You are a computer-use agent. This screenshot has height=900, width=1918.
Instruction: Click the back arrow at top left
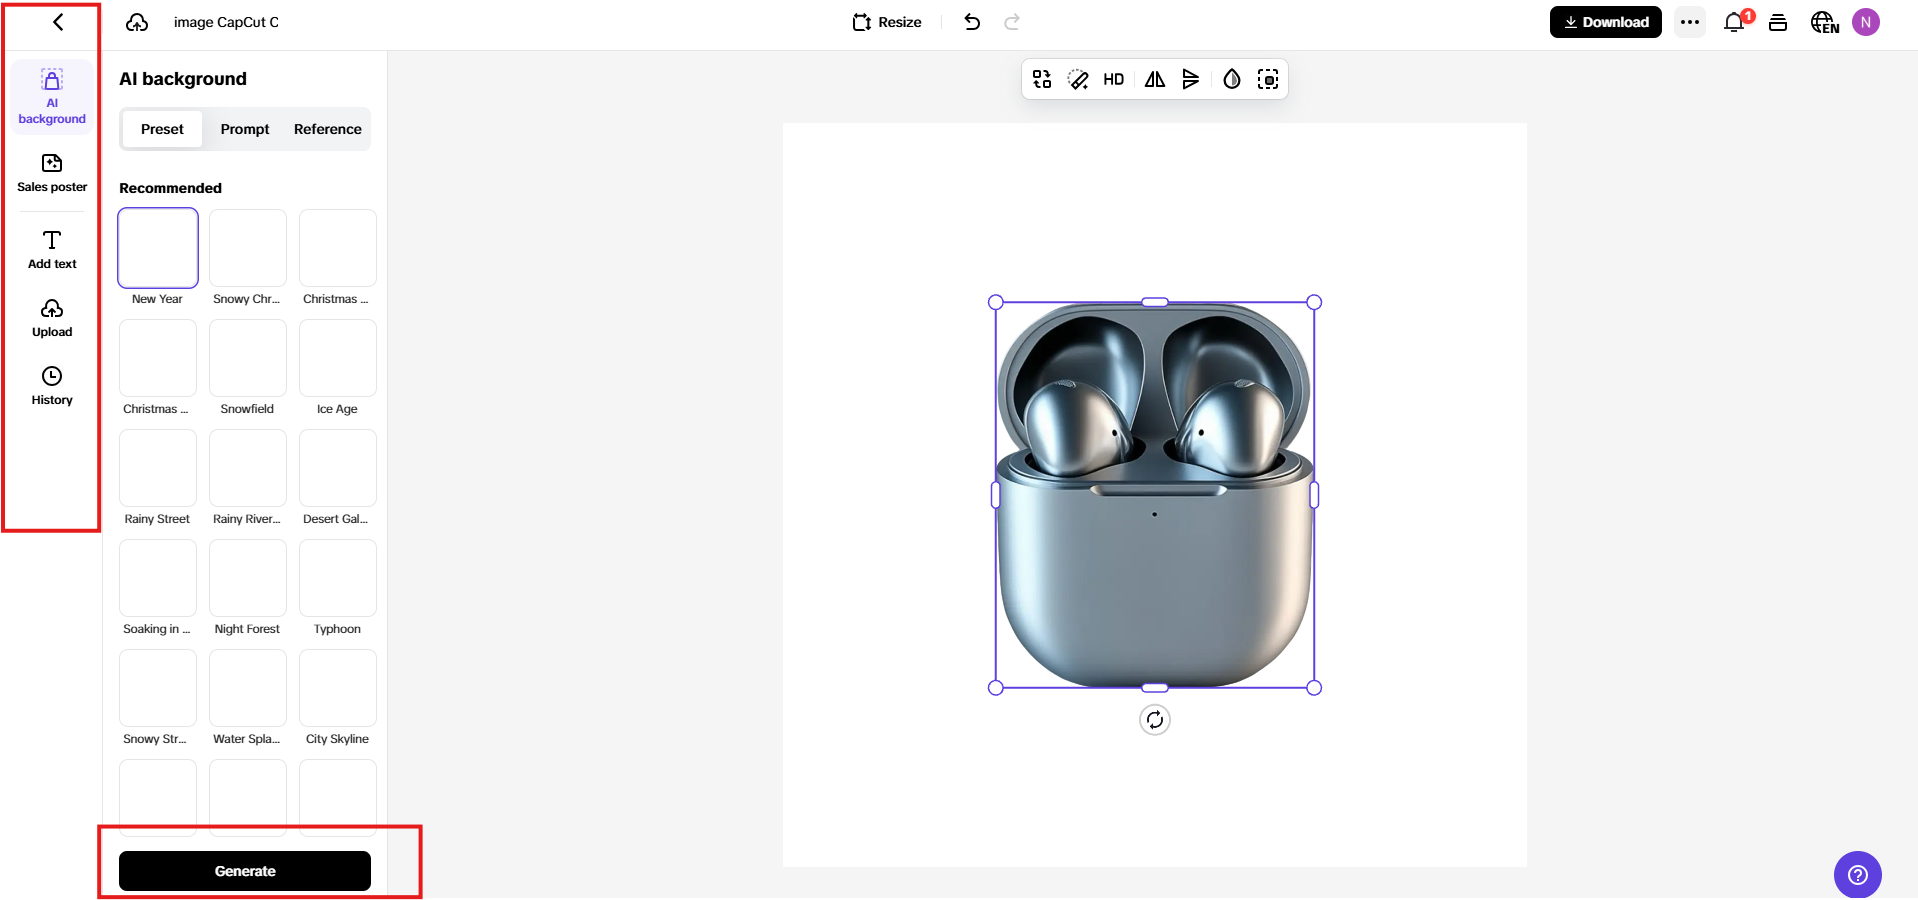tap(58, 22)
